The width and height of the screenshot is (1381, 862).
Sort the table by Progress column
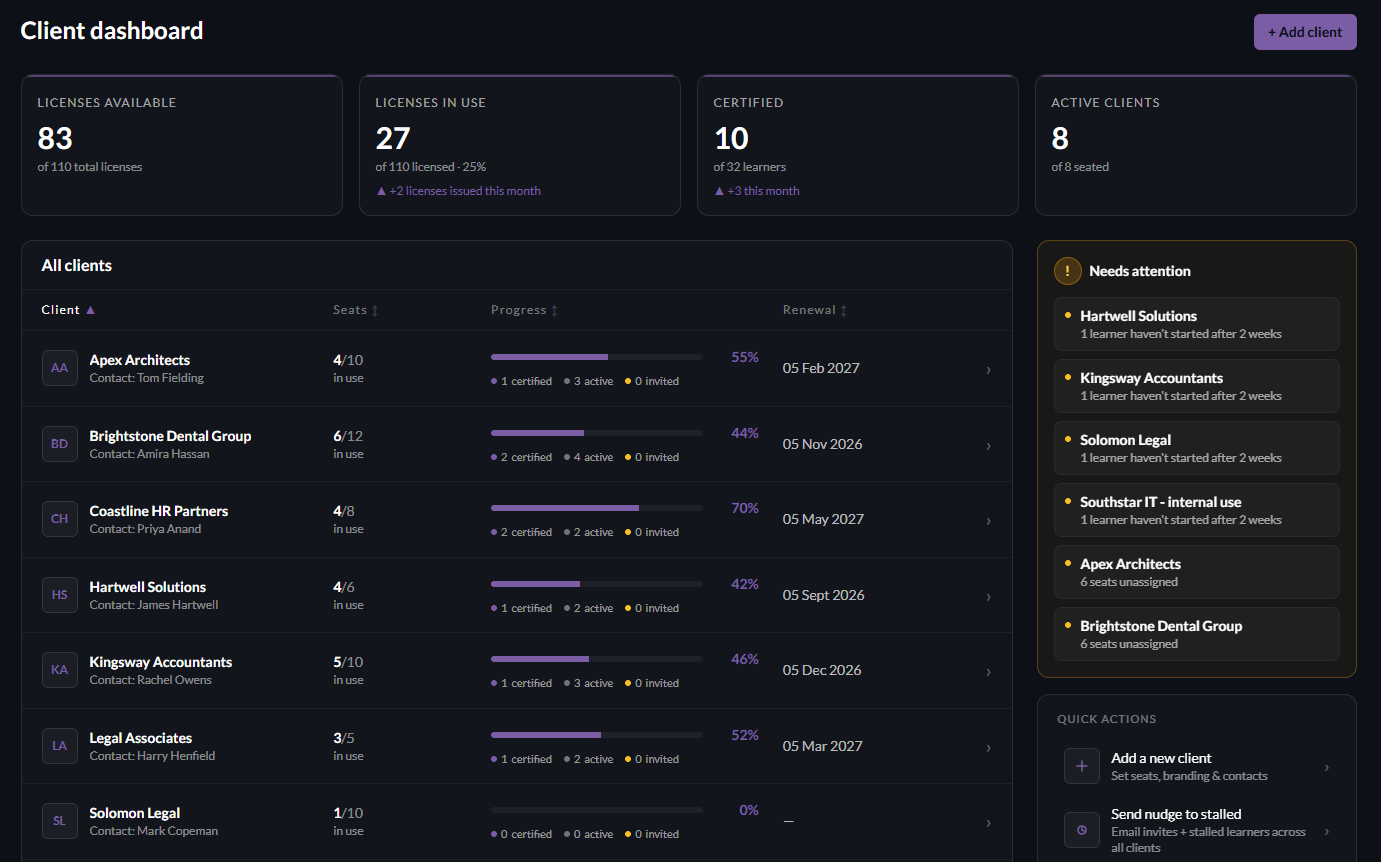click(525, 310)
